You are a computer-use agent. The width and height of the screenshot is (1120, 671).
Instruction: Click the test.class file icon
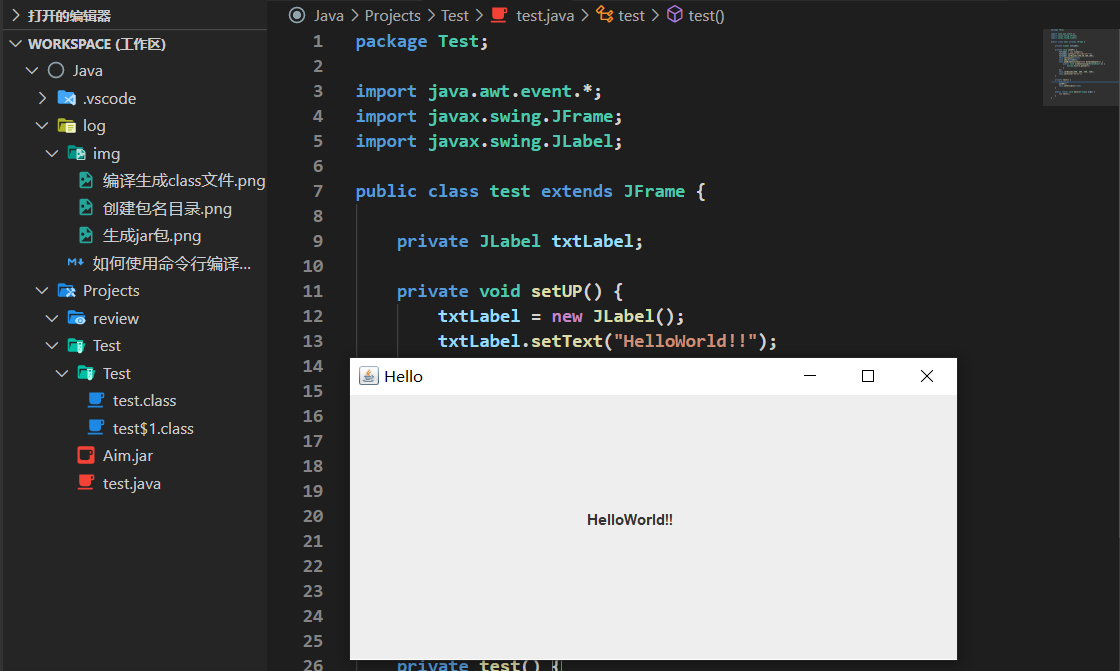click(x=96, y=400)
